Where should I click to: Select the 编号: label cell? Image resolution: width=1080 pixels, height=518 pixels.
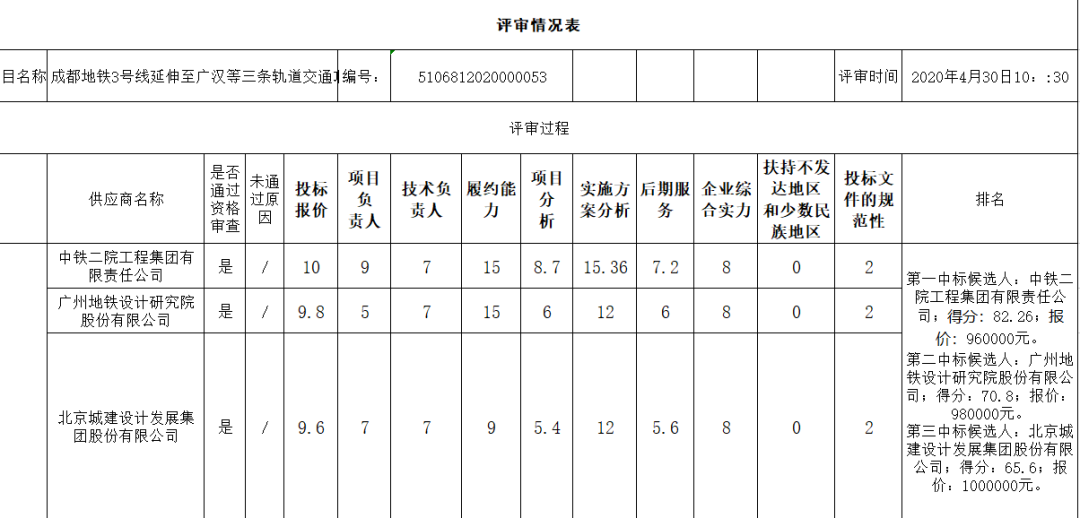point(364,76)
